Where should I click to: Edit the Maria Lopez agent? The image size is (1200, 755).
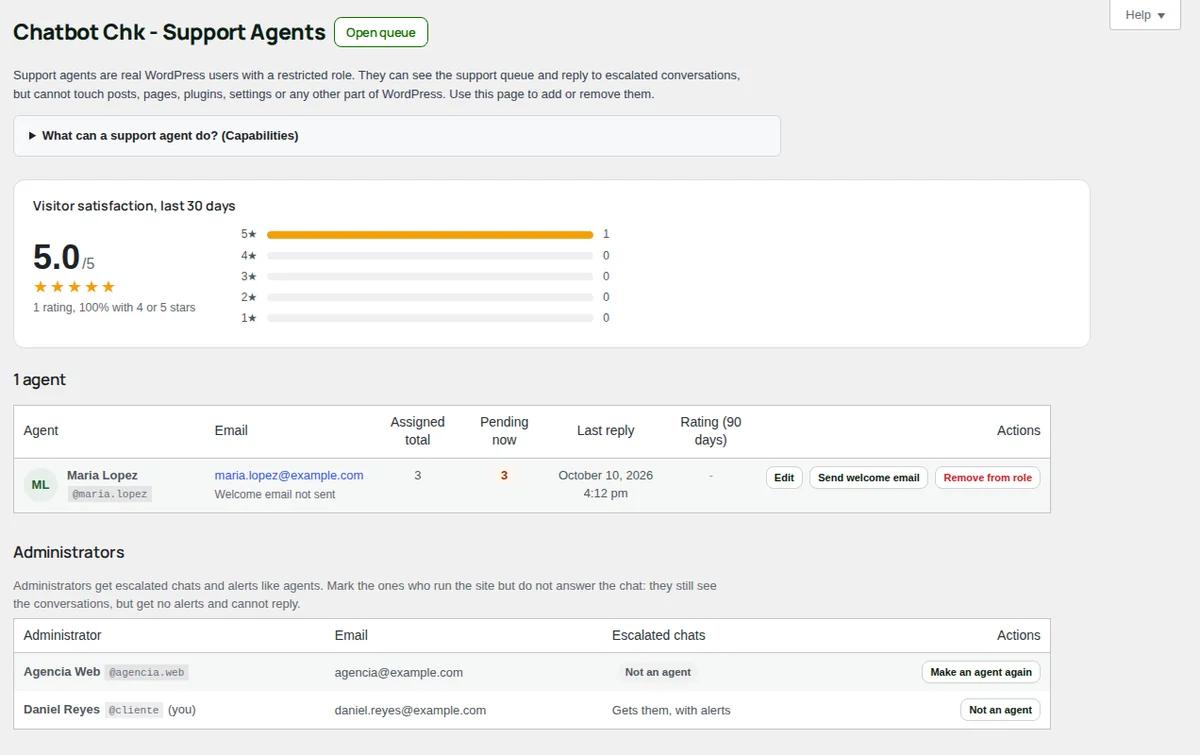tap(784, 478)
